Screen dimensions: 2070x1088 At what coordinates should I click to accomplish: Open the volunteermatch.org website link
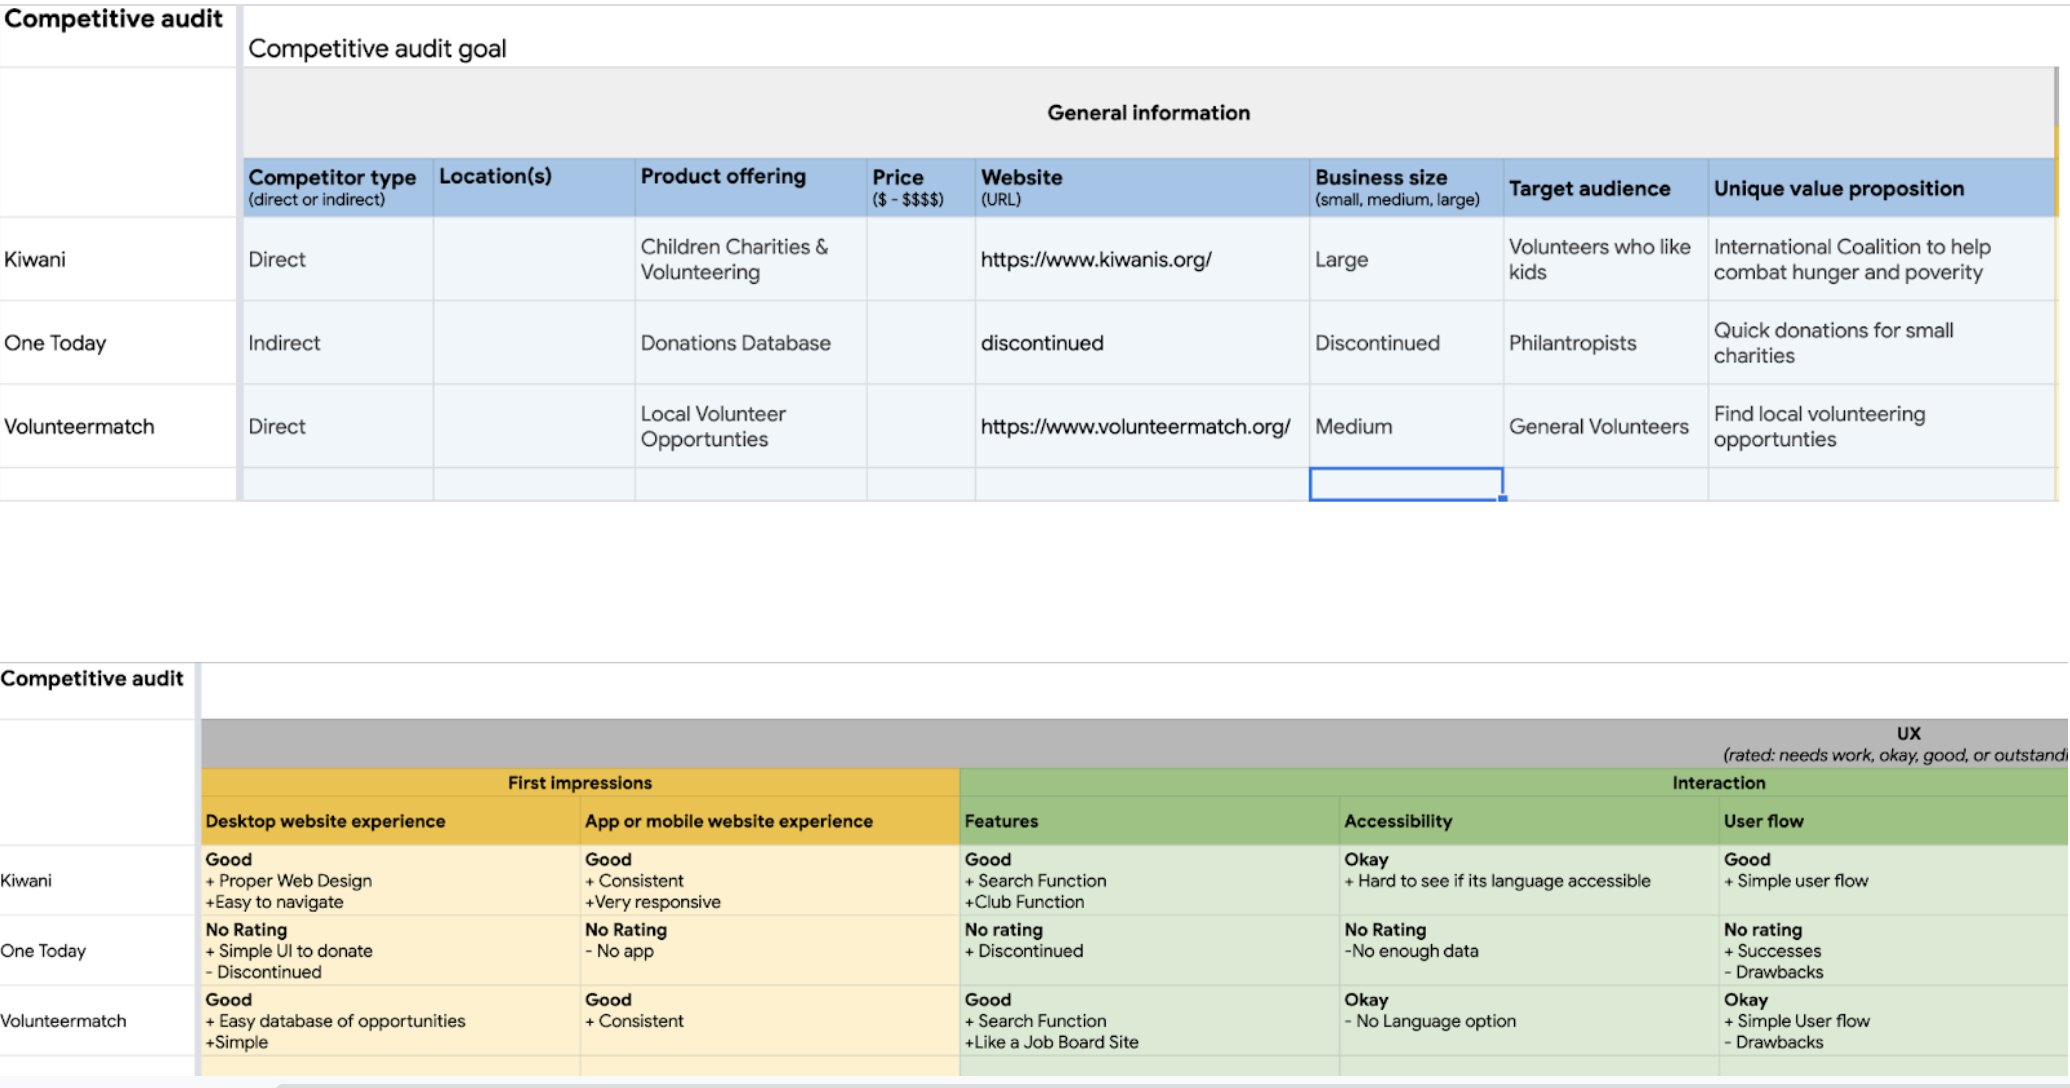(1134, 427)
